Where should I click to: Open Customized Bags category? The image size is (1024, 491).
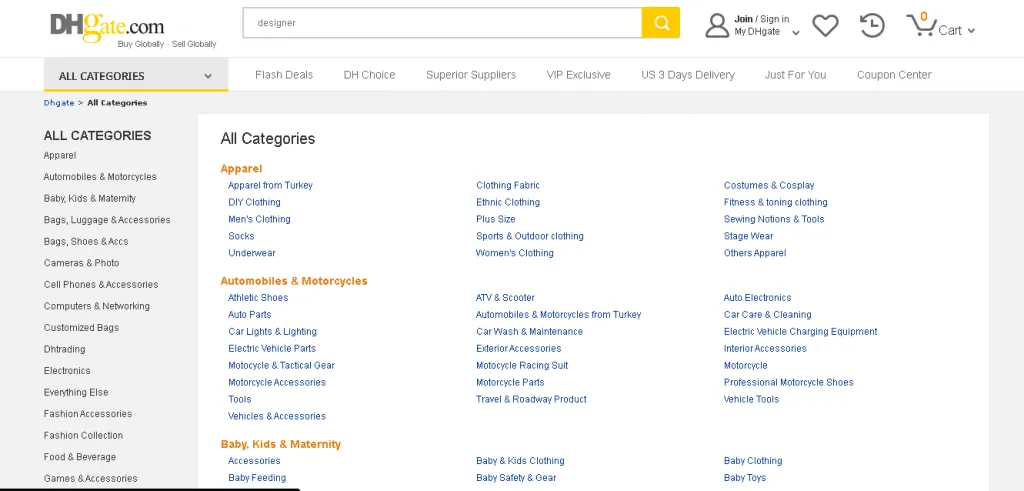[82, 328]
